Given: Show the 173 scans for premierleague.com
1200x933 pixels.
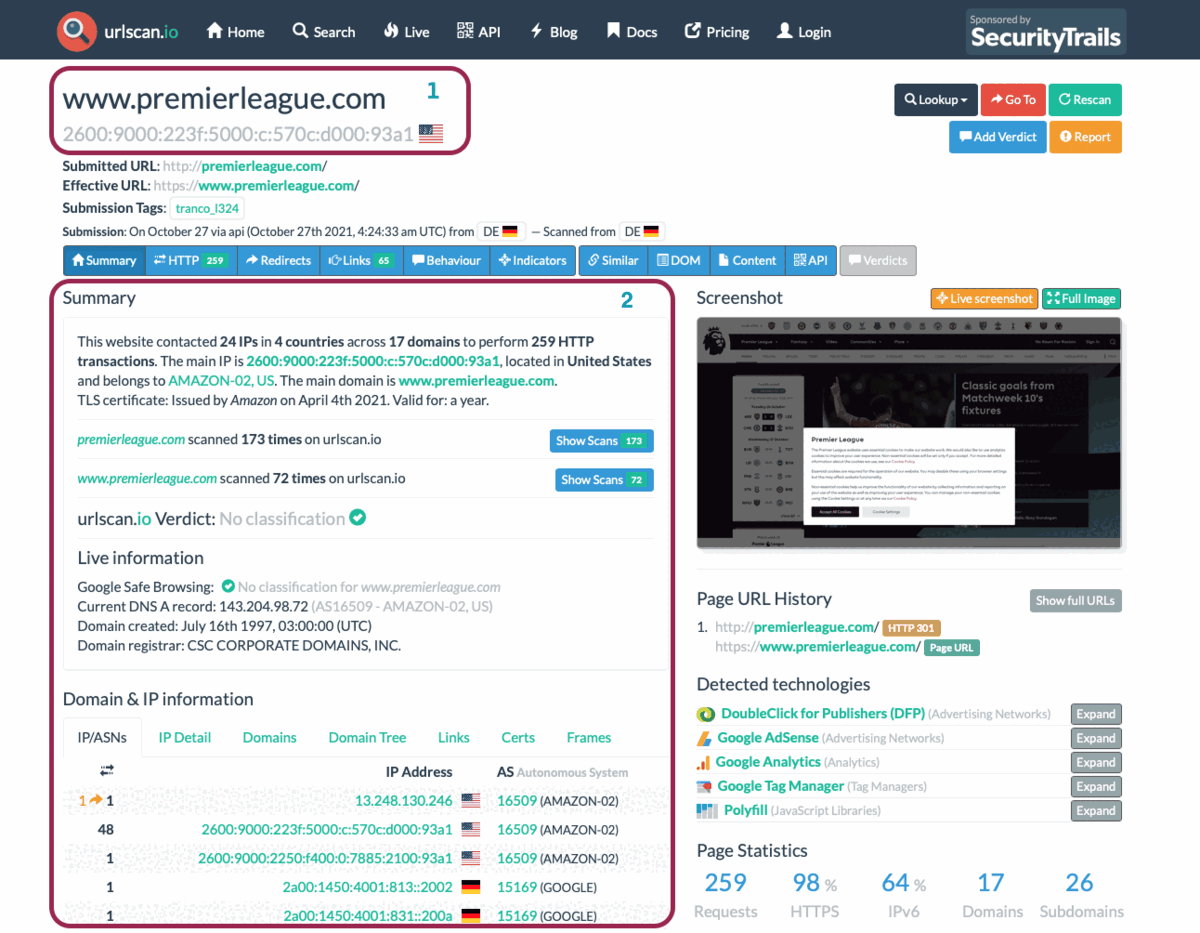Looking at the screenshot, I should point(601,441).
